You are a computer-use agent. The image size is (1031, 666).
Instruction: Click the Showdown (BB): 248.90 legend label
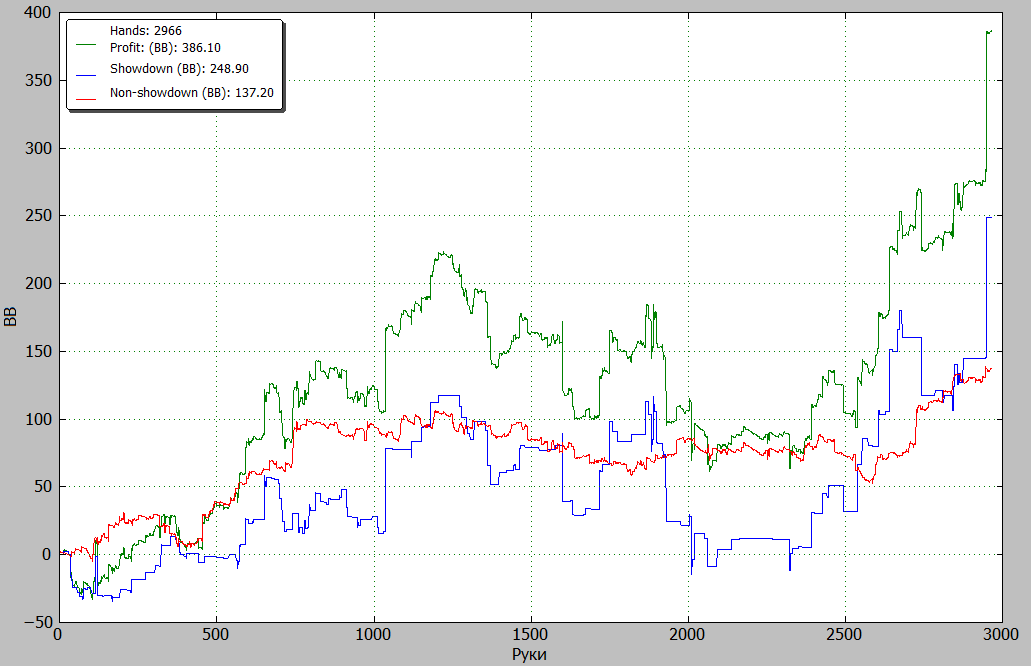click(x=179, y=69)
